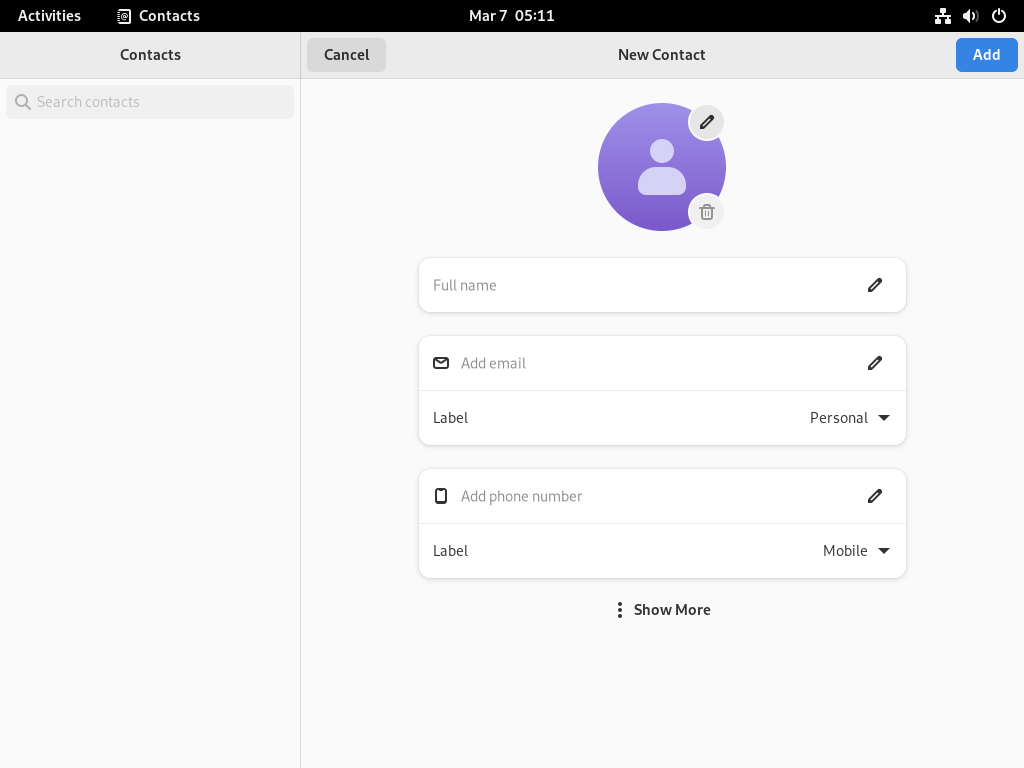Open the volume speaker icon in top bar
1024x768 pixels.
pyautogui.click(x=970, y=16)
